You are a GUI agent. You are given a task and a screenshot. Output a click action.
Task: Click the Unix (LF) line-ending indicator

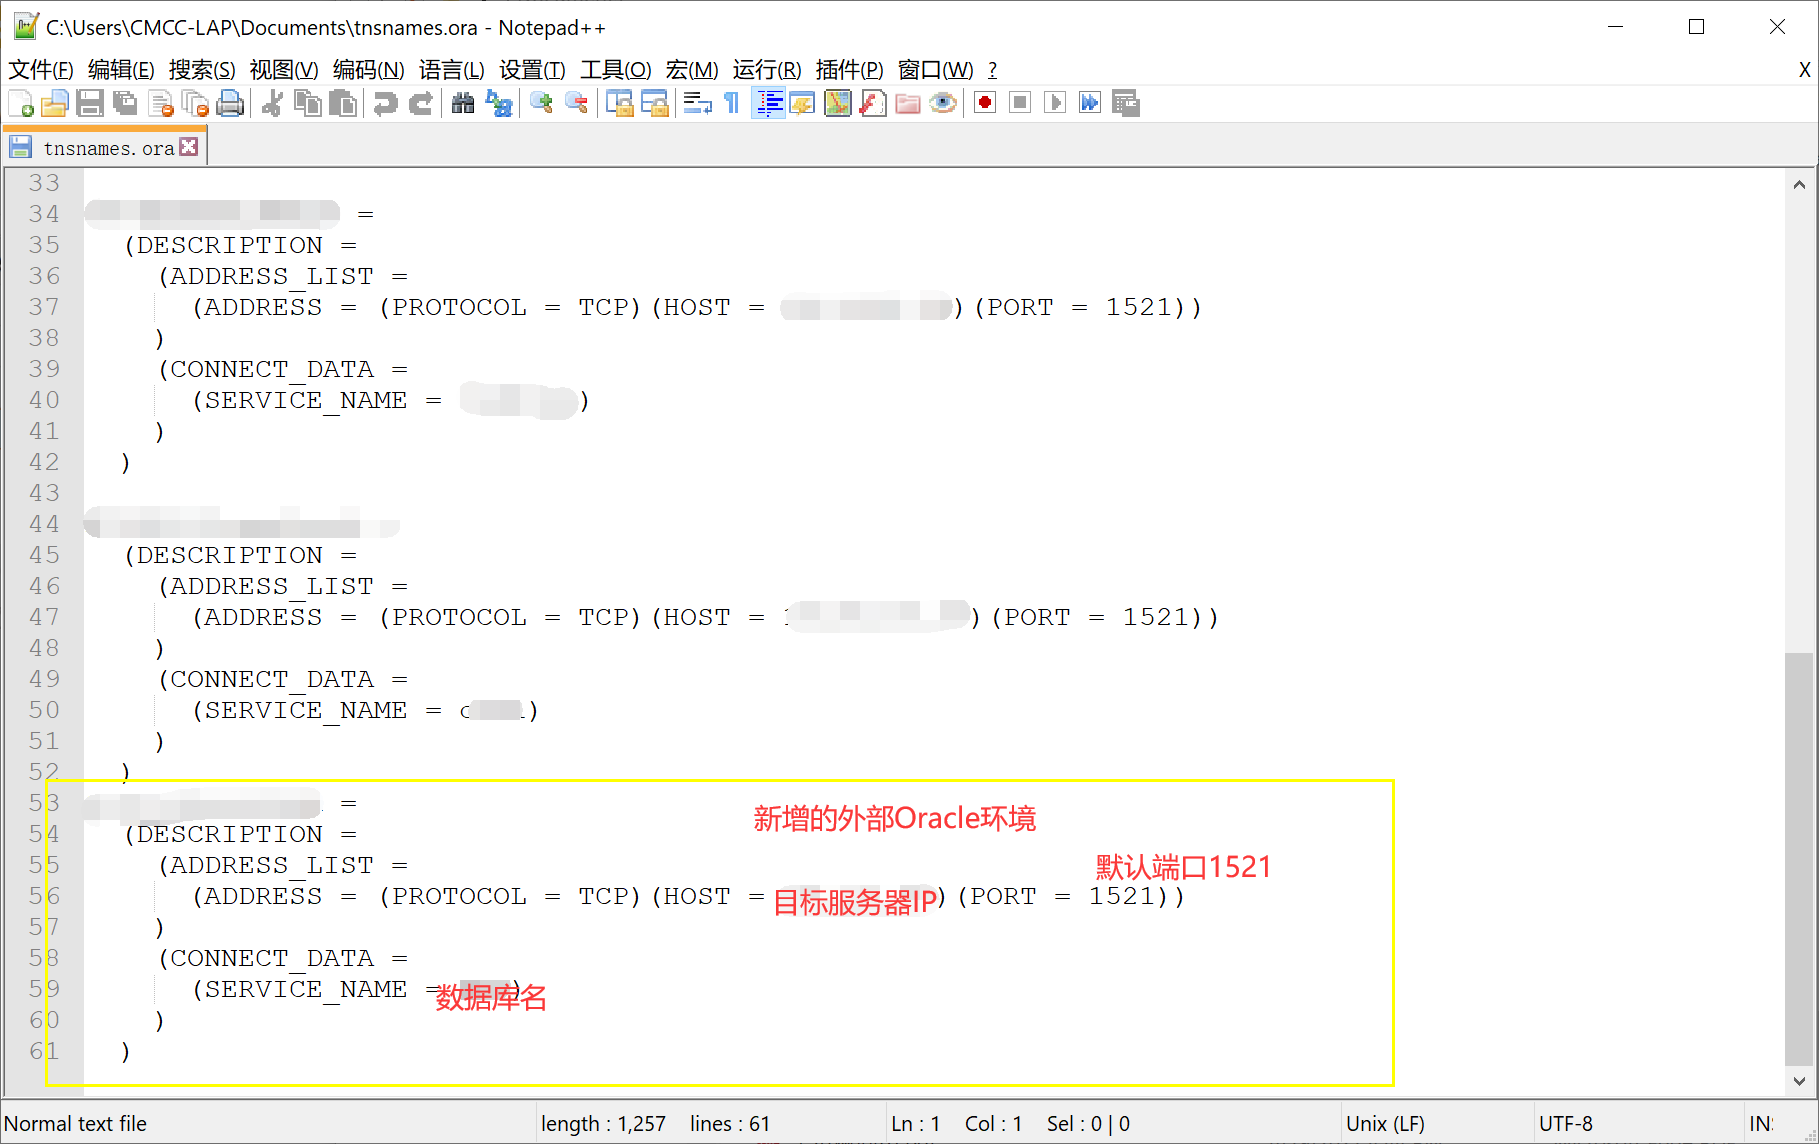point(1385,1123)
